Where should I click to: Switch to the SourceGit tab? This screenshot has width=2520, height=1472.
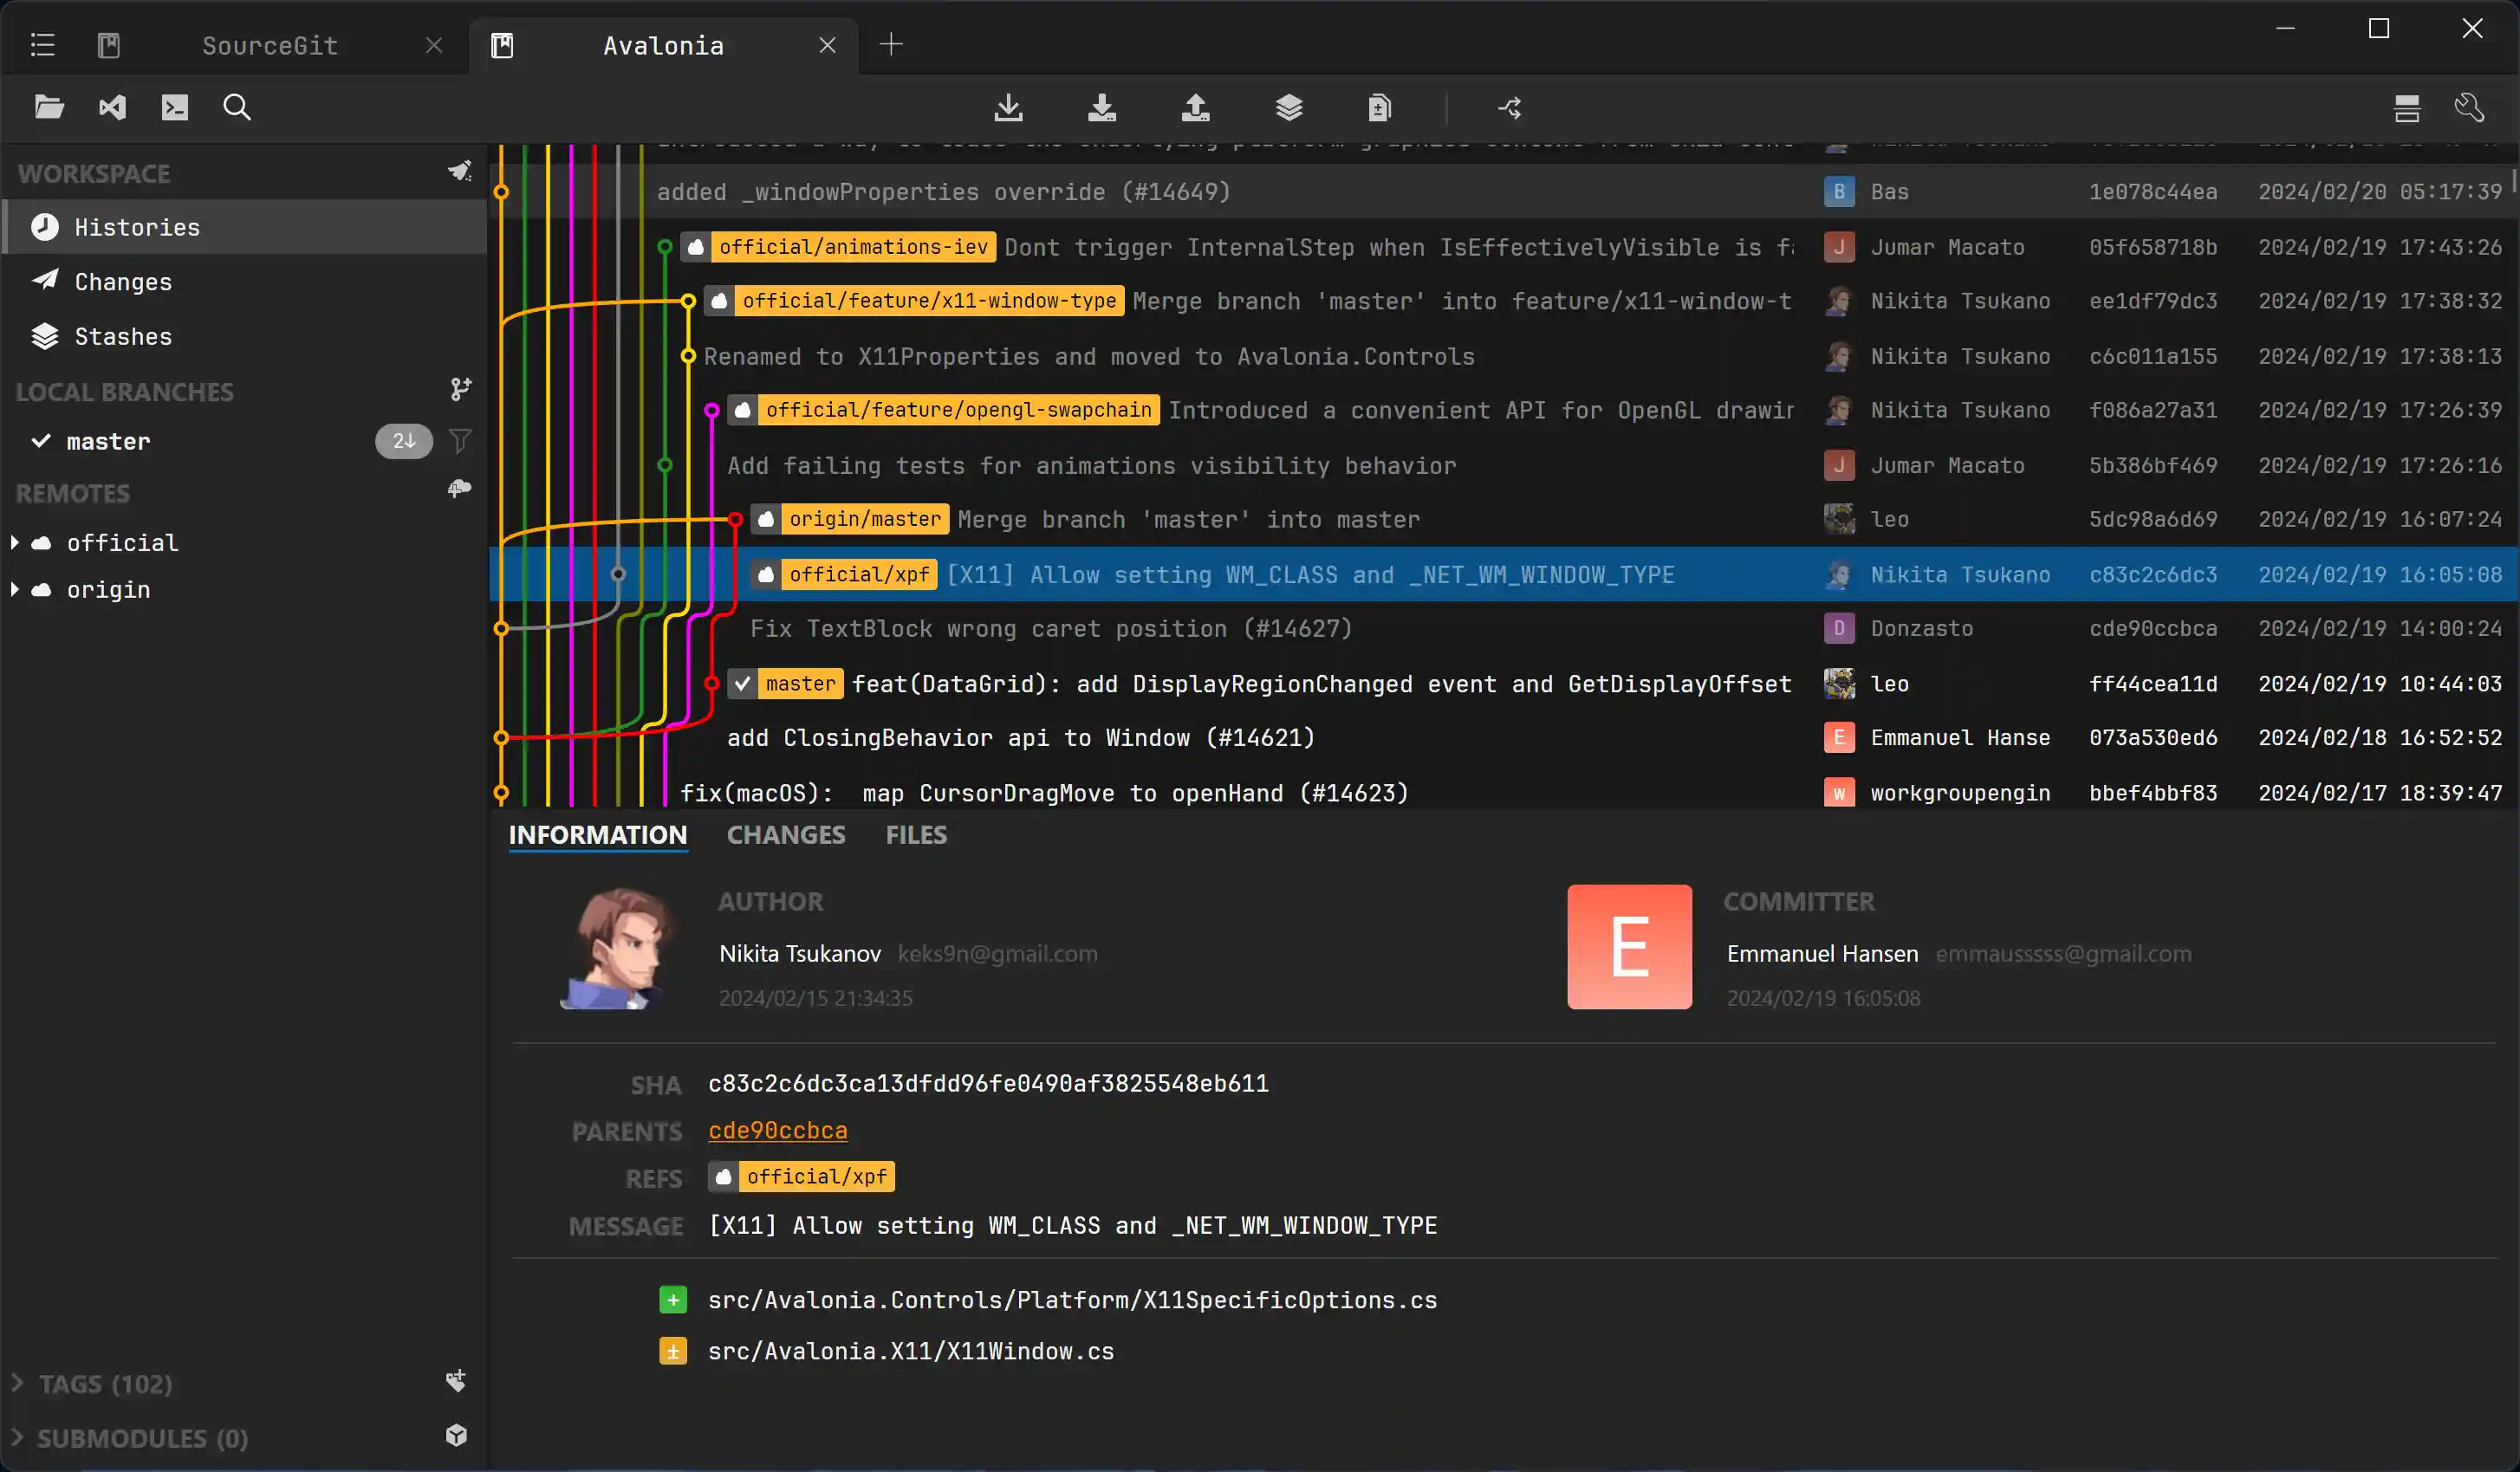[x=270, y=45]
